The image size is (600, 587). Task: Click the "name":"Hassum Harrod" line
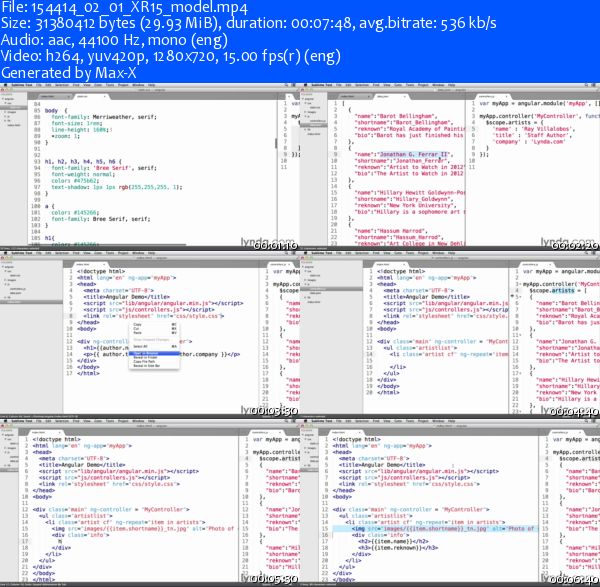390,231
